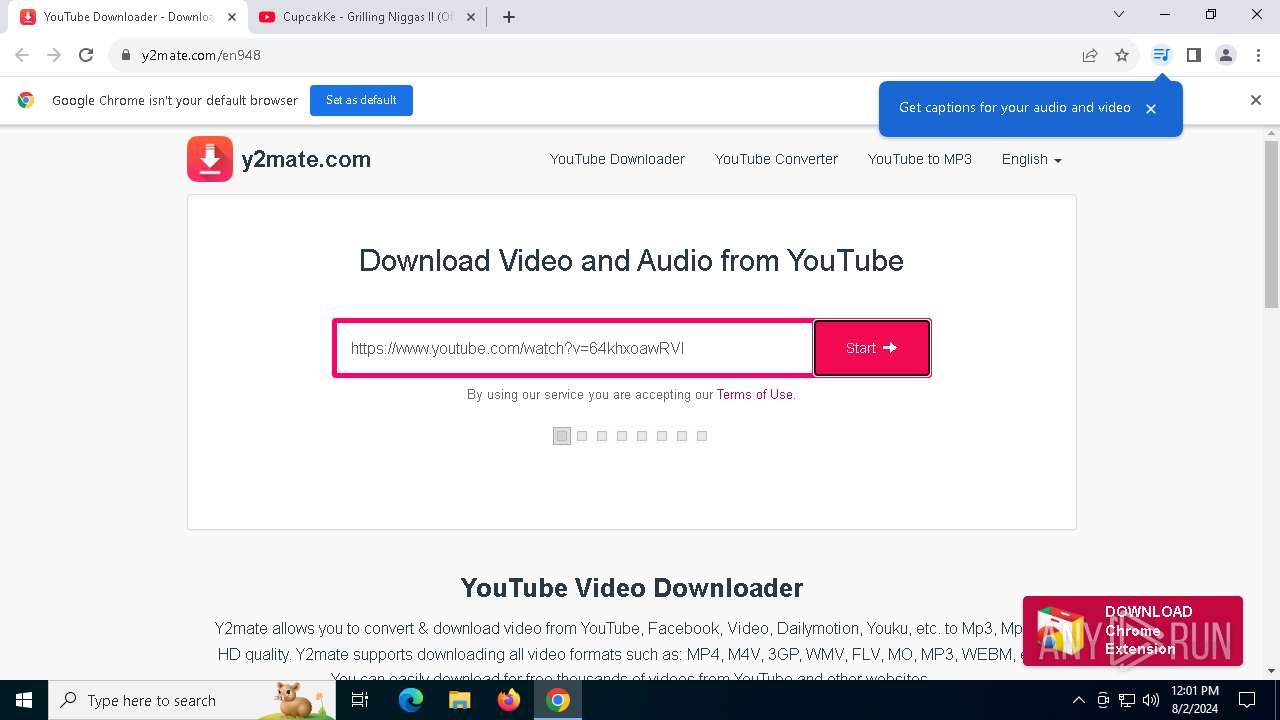Open the clock showing 12:01 PM
The image size is (1280, 720).
pos(1195,700)
